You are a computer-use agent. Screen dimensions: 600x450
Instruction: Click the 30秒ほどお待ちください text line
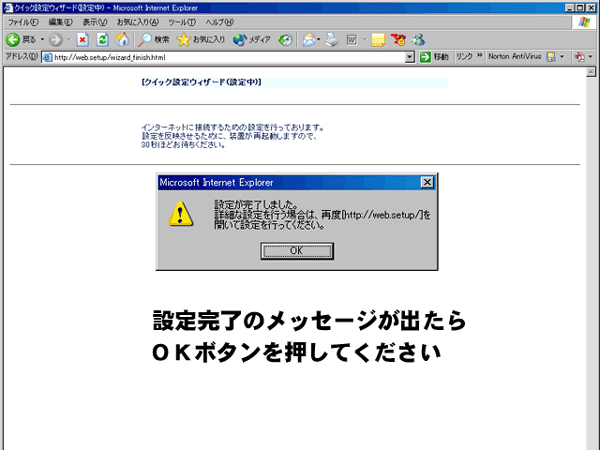click(x=183, y=145)
